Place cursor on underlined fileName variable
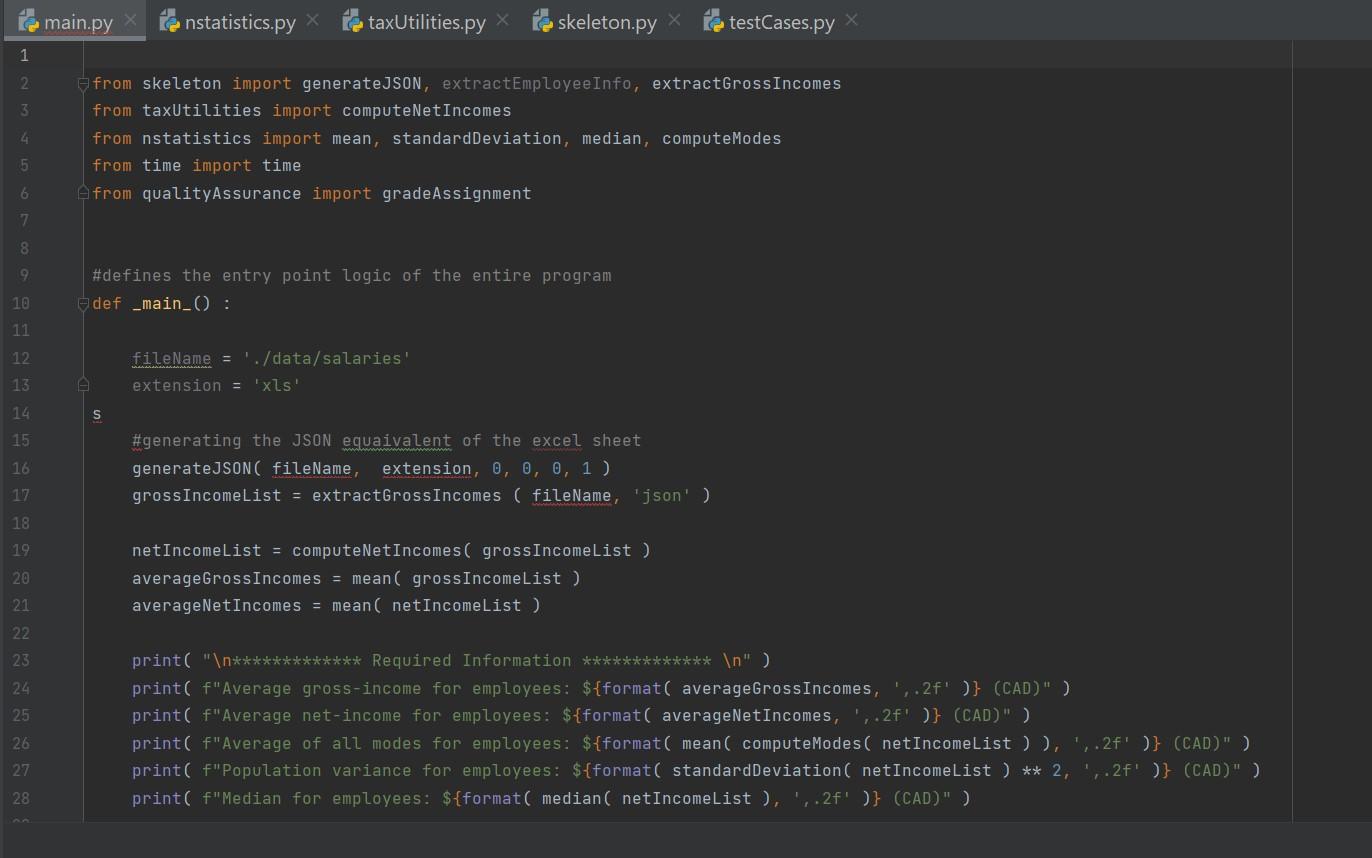The height and width of the screenshot is (858, 1372). [170, 358]
